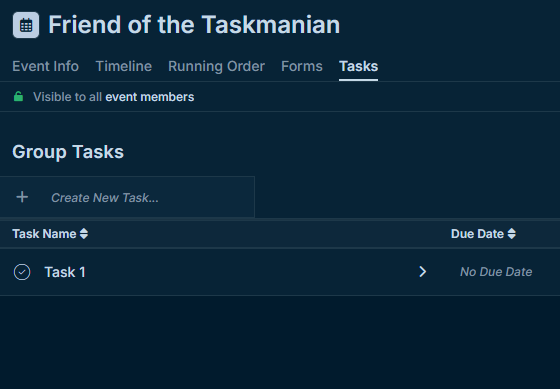Click the Group Tasks heading
Viewport: 560px width, 389px height.
tap(68, 152)
